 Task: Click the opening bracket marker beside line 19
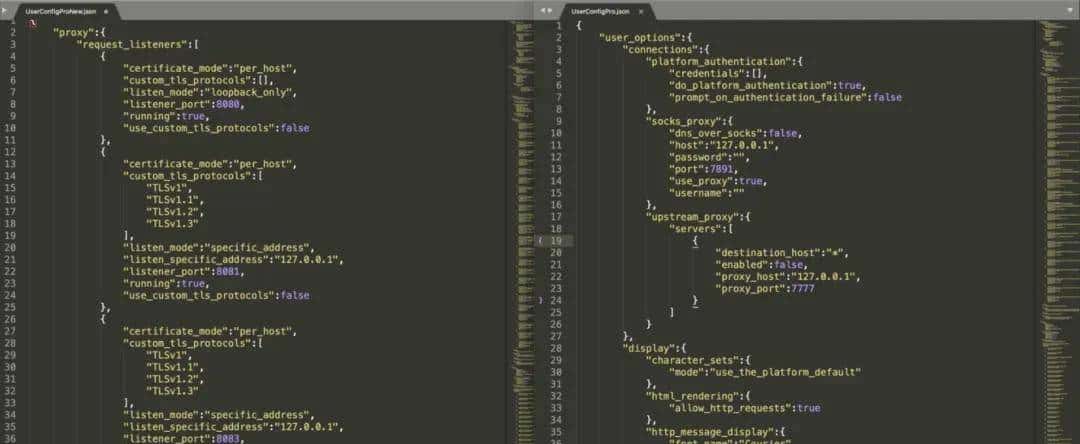click(540, 240)
